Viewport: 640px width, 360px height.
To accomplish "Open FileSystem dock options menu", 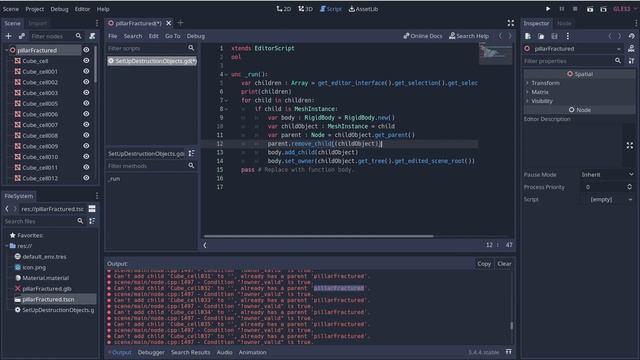I will 97,196.
